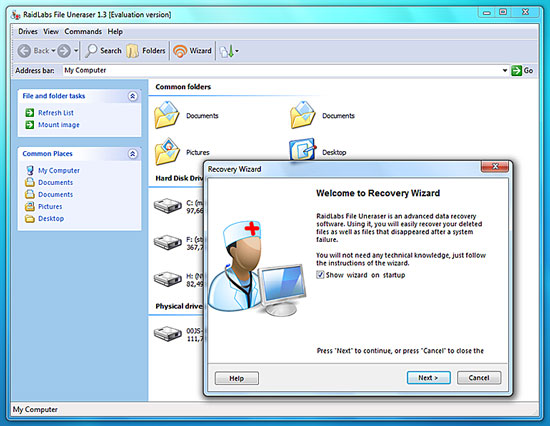The height and width of the screenshot is (426, 550).
Task: Open the Pictures folder icon in Common folders
Action: pyautogui.click(x=167, y=151)
